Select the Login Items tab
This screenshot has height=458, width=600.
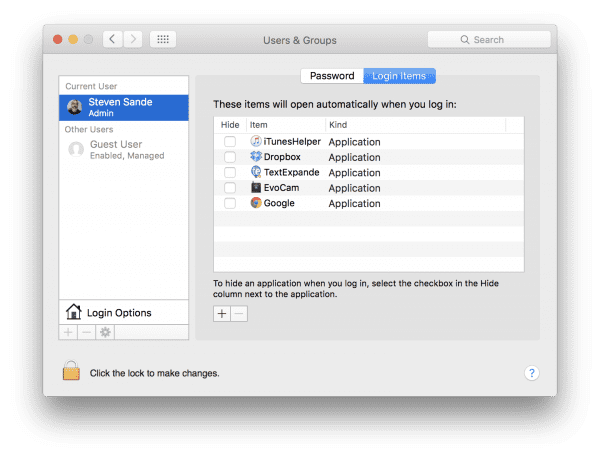click(399, 76)
